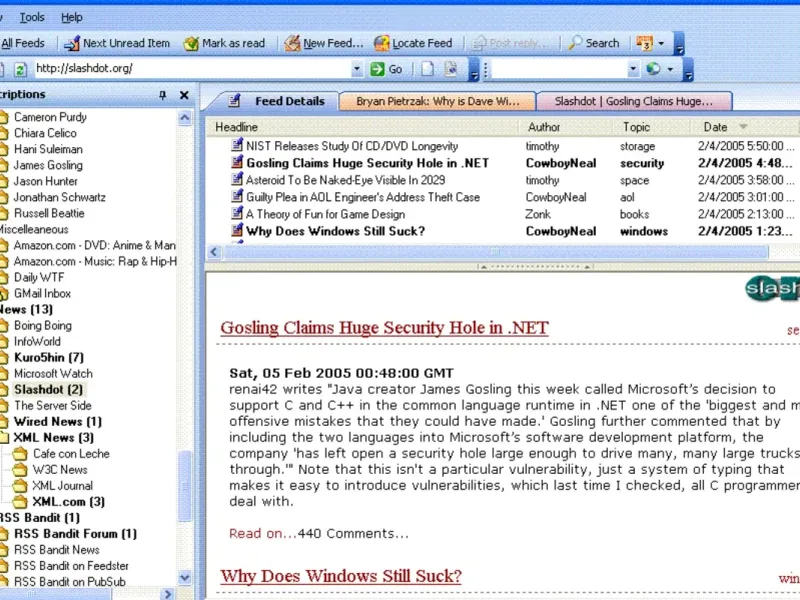Click folder icon next to Microsoft Watch
This screenshot has width=800, height=600.
point(4,373)
